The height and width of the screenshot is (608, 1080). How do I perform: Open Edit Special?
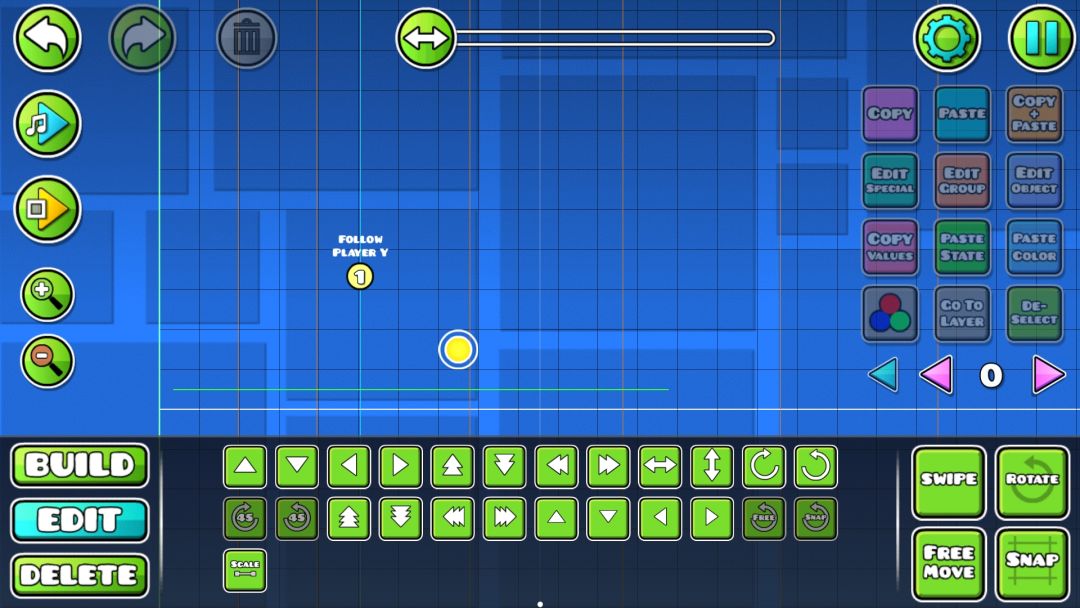890,180
